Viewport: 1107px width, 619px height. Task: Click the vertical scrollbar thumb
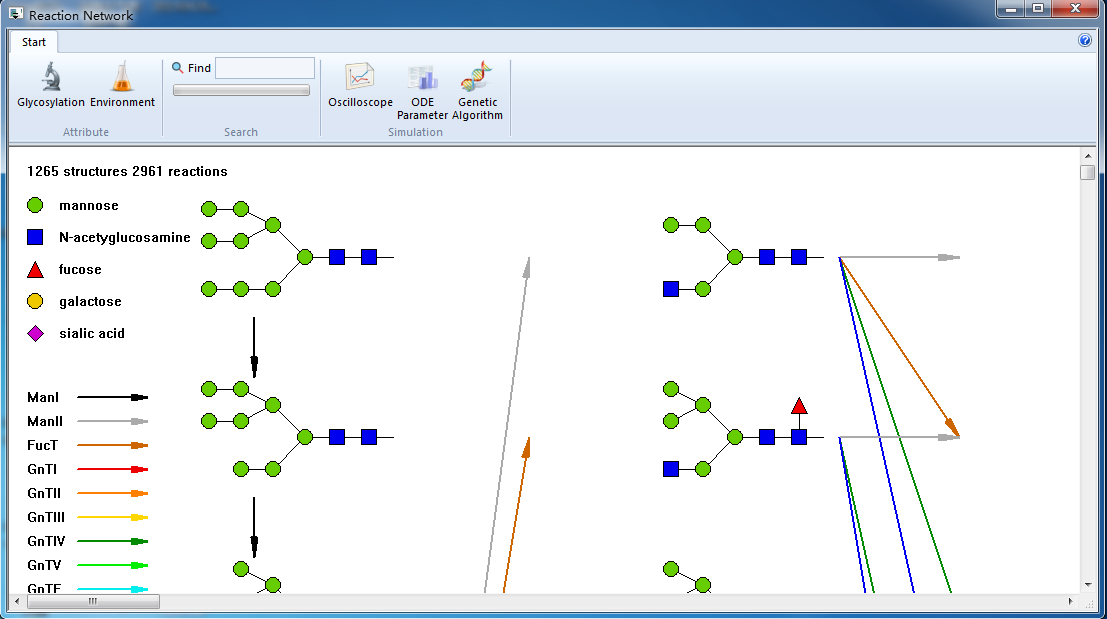pyautogui.click(x=1087, y=172)
